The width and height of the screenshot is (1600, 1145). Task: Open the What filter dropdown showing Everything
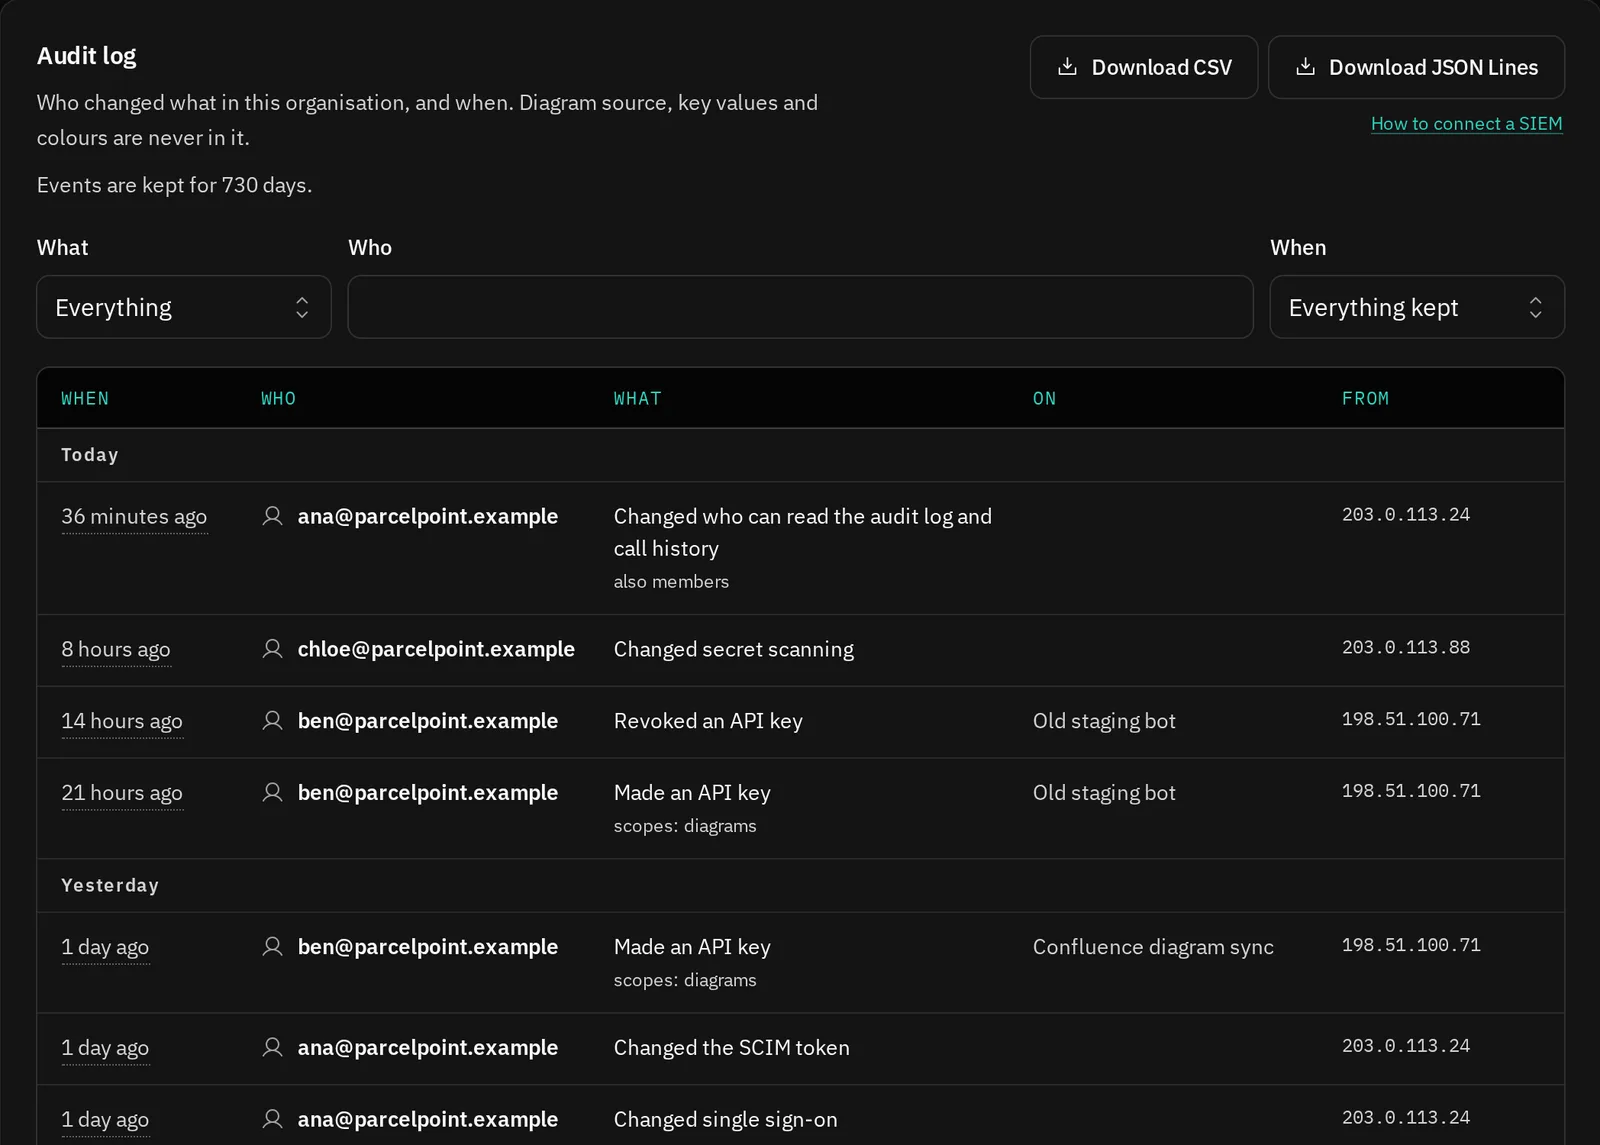(184, 307)
